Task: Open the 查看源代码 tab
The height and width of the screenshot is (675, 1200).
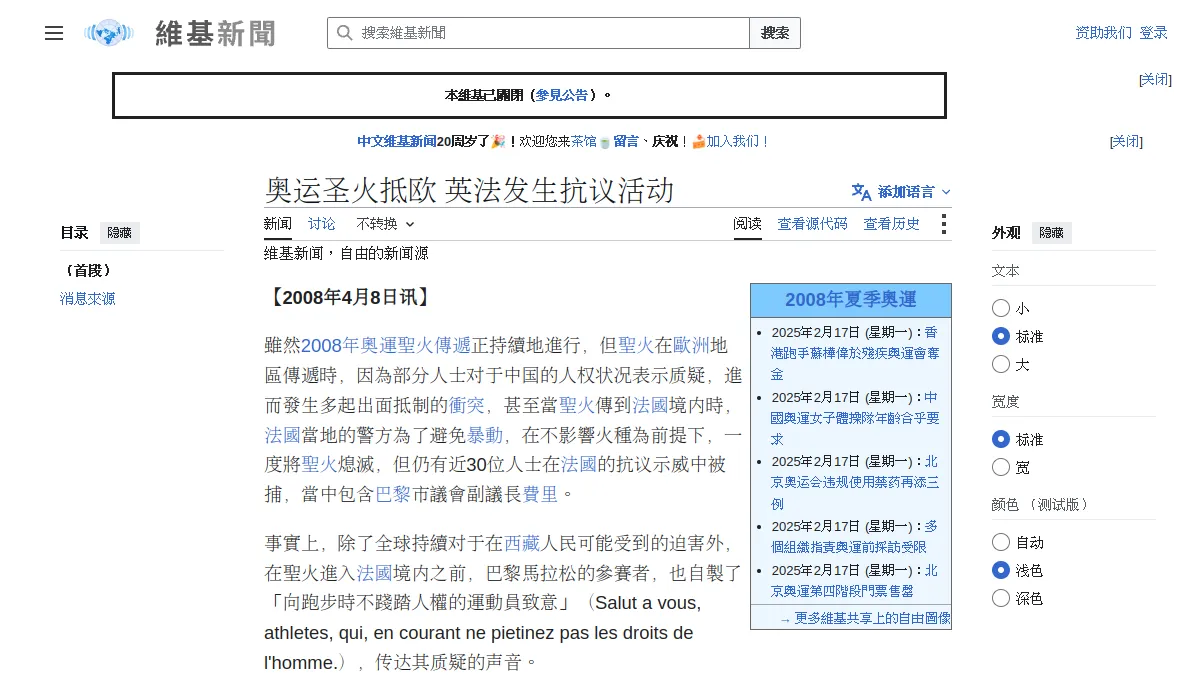Action: 813,224
